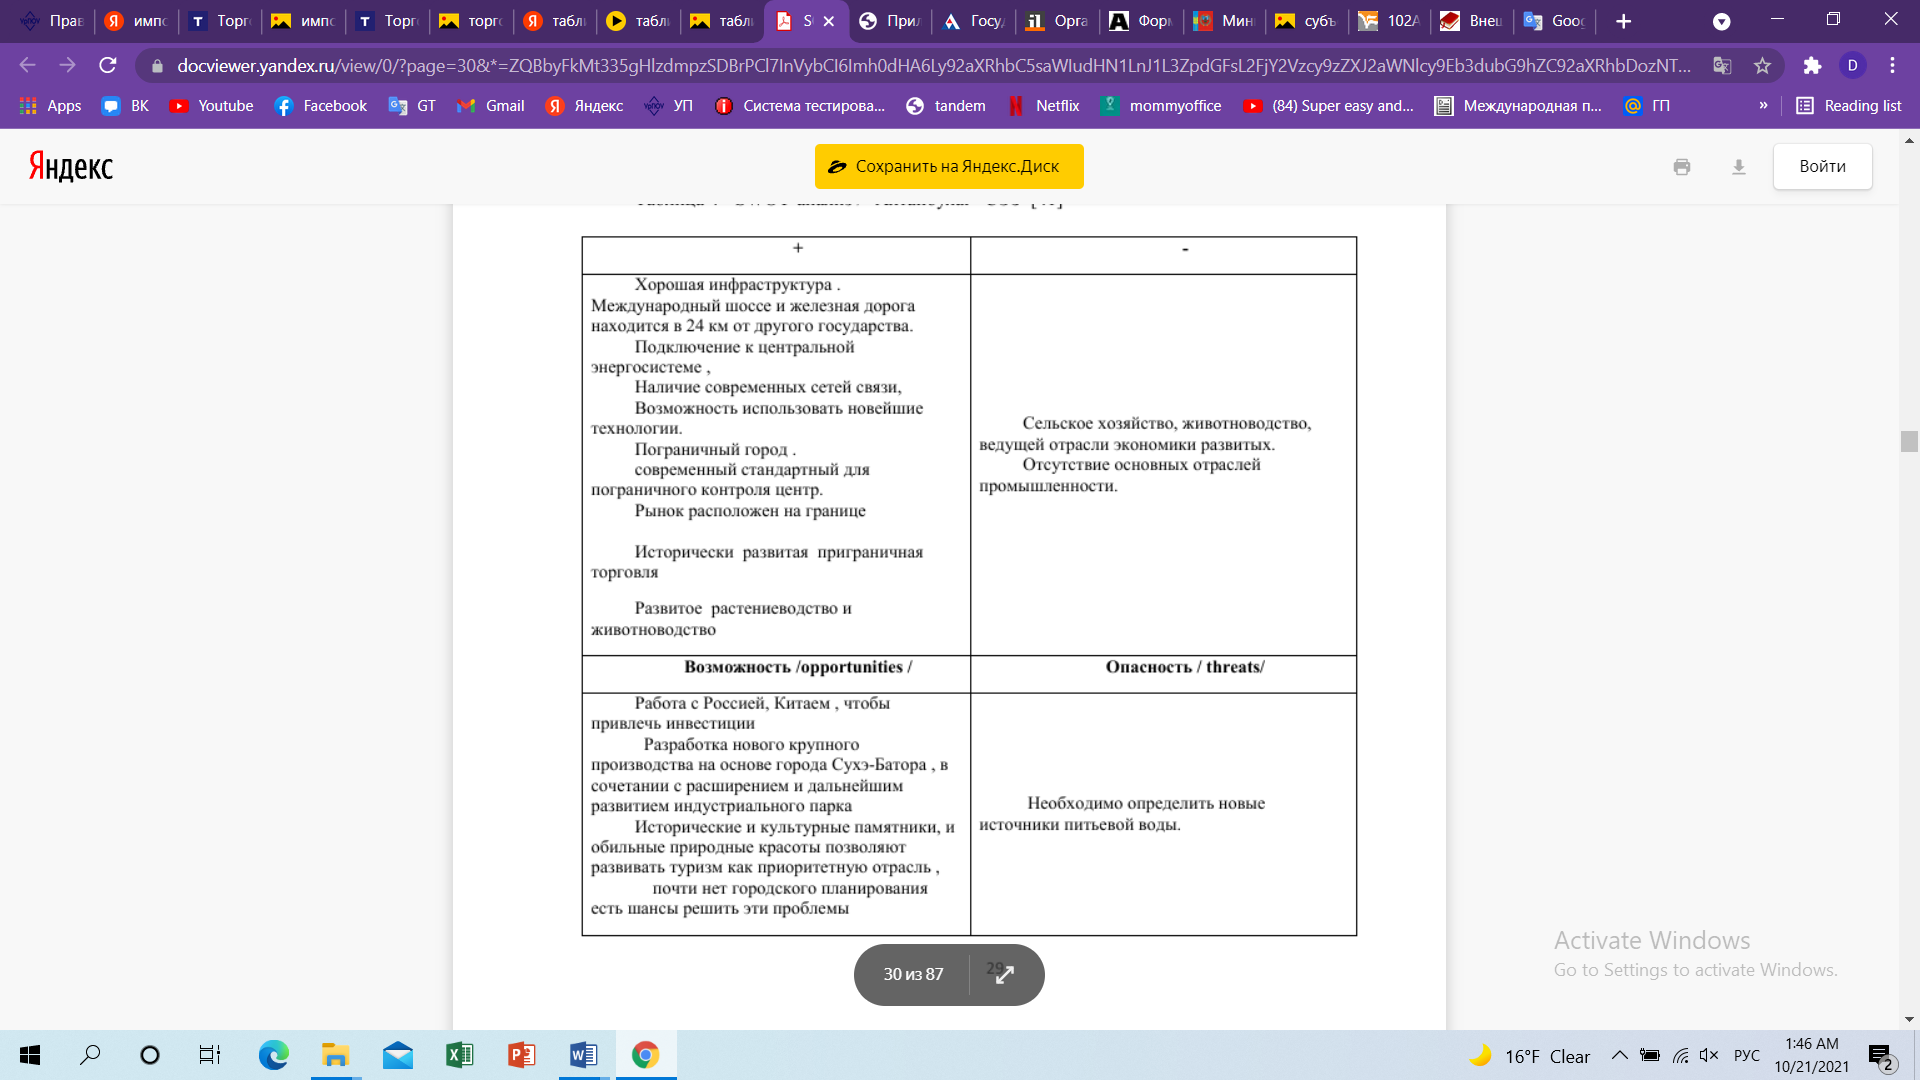This screenshot has width=1920, height=1080.
Task: Show hidden system tray icons
Action: point(1619,1055)
